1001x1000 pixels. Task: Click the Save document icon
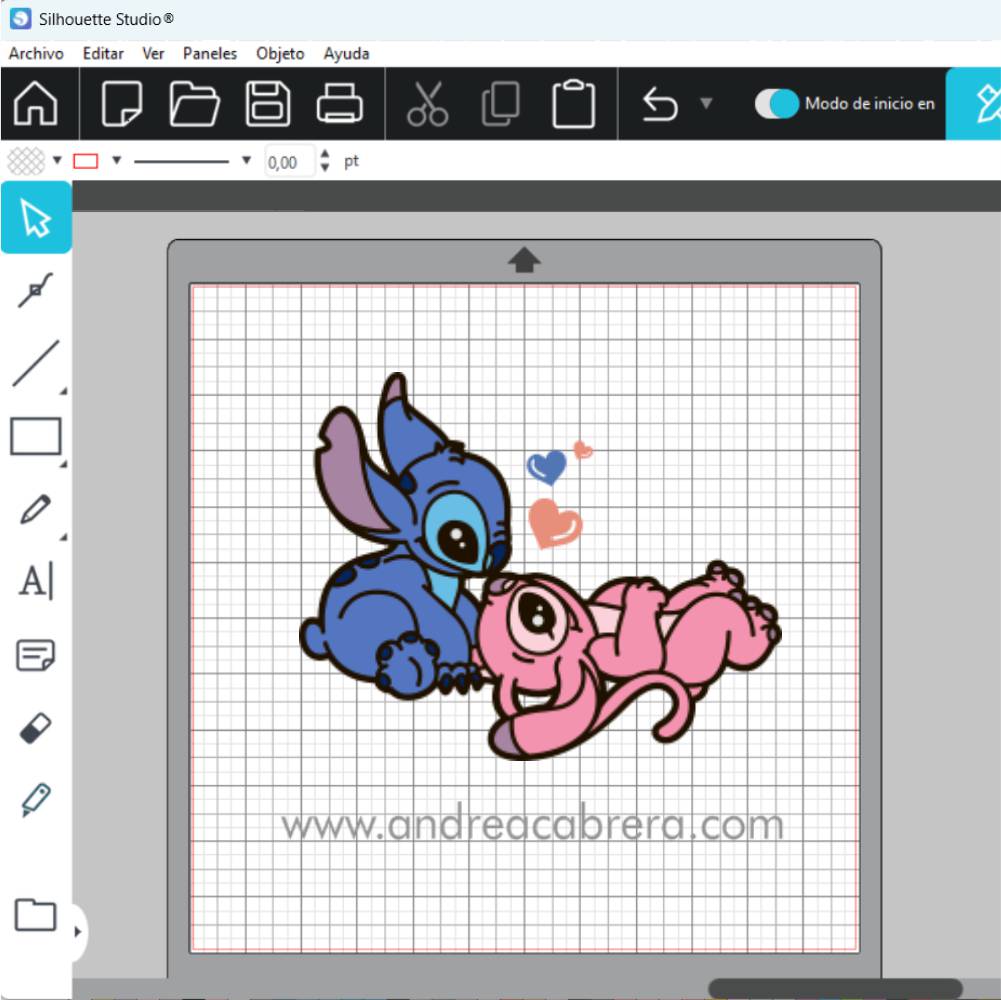click(268, 103)
